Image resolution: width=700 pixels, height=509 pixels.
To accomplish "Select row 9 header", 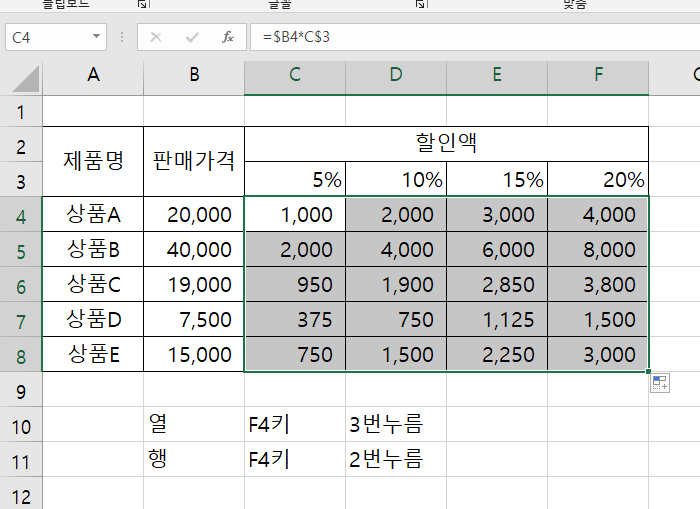I will pos(21,389).
